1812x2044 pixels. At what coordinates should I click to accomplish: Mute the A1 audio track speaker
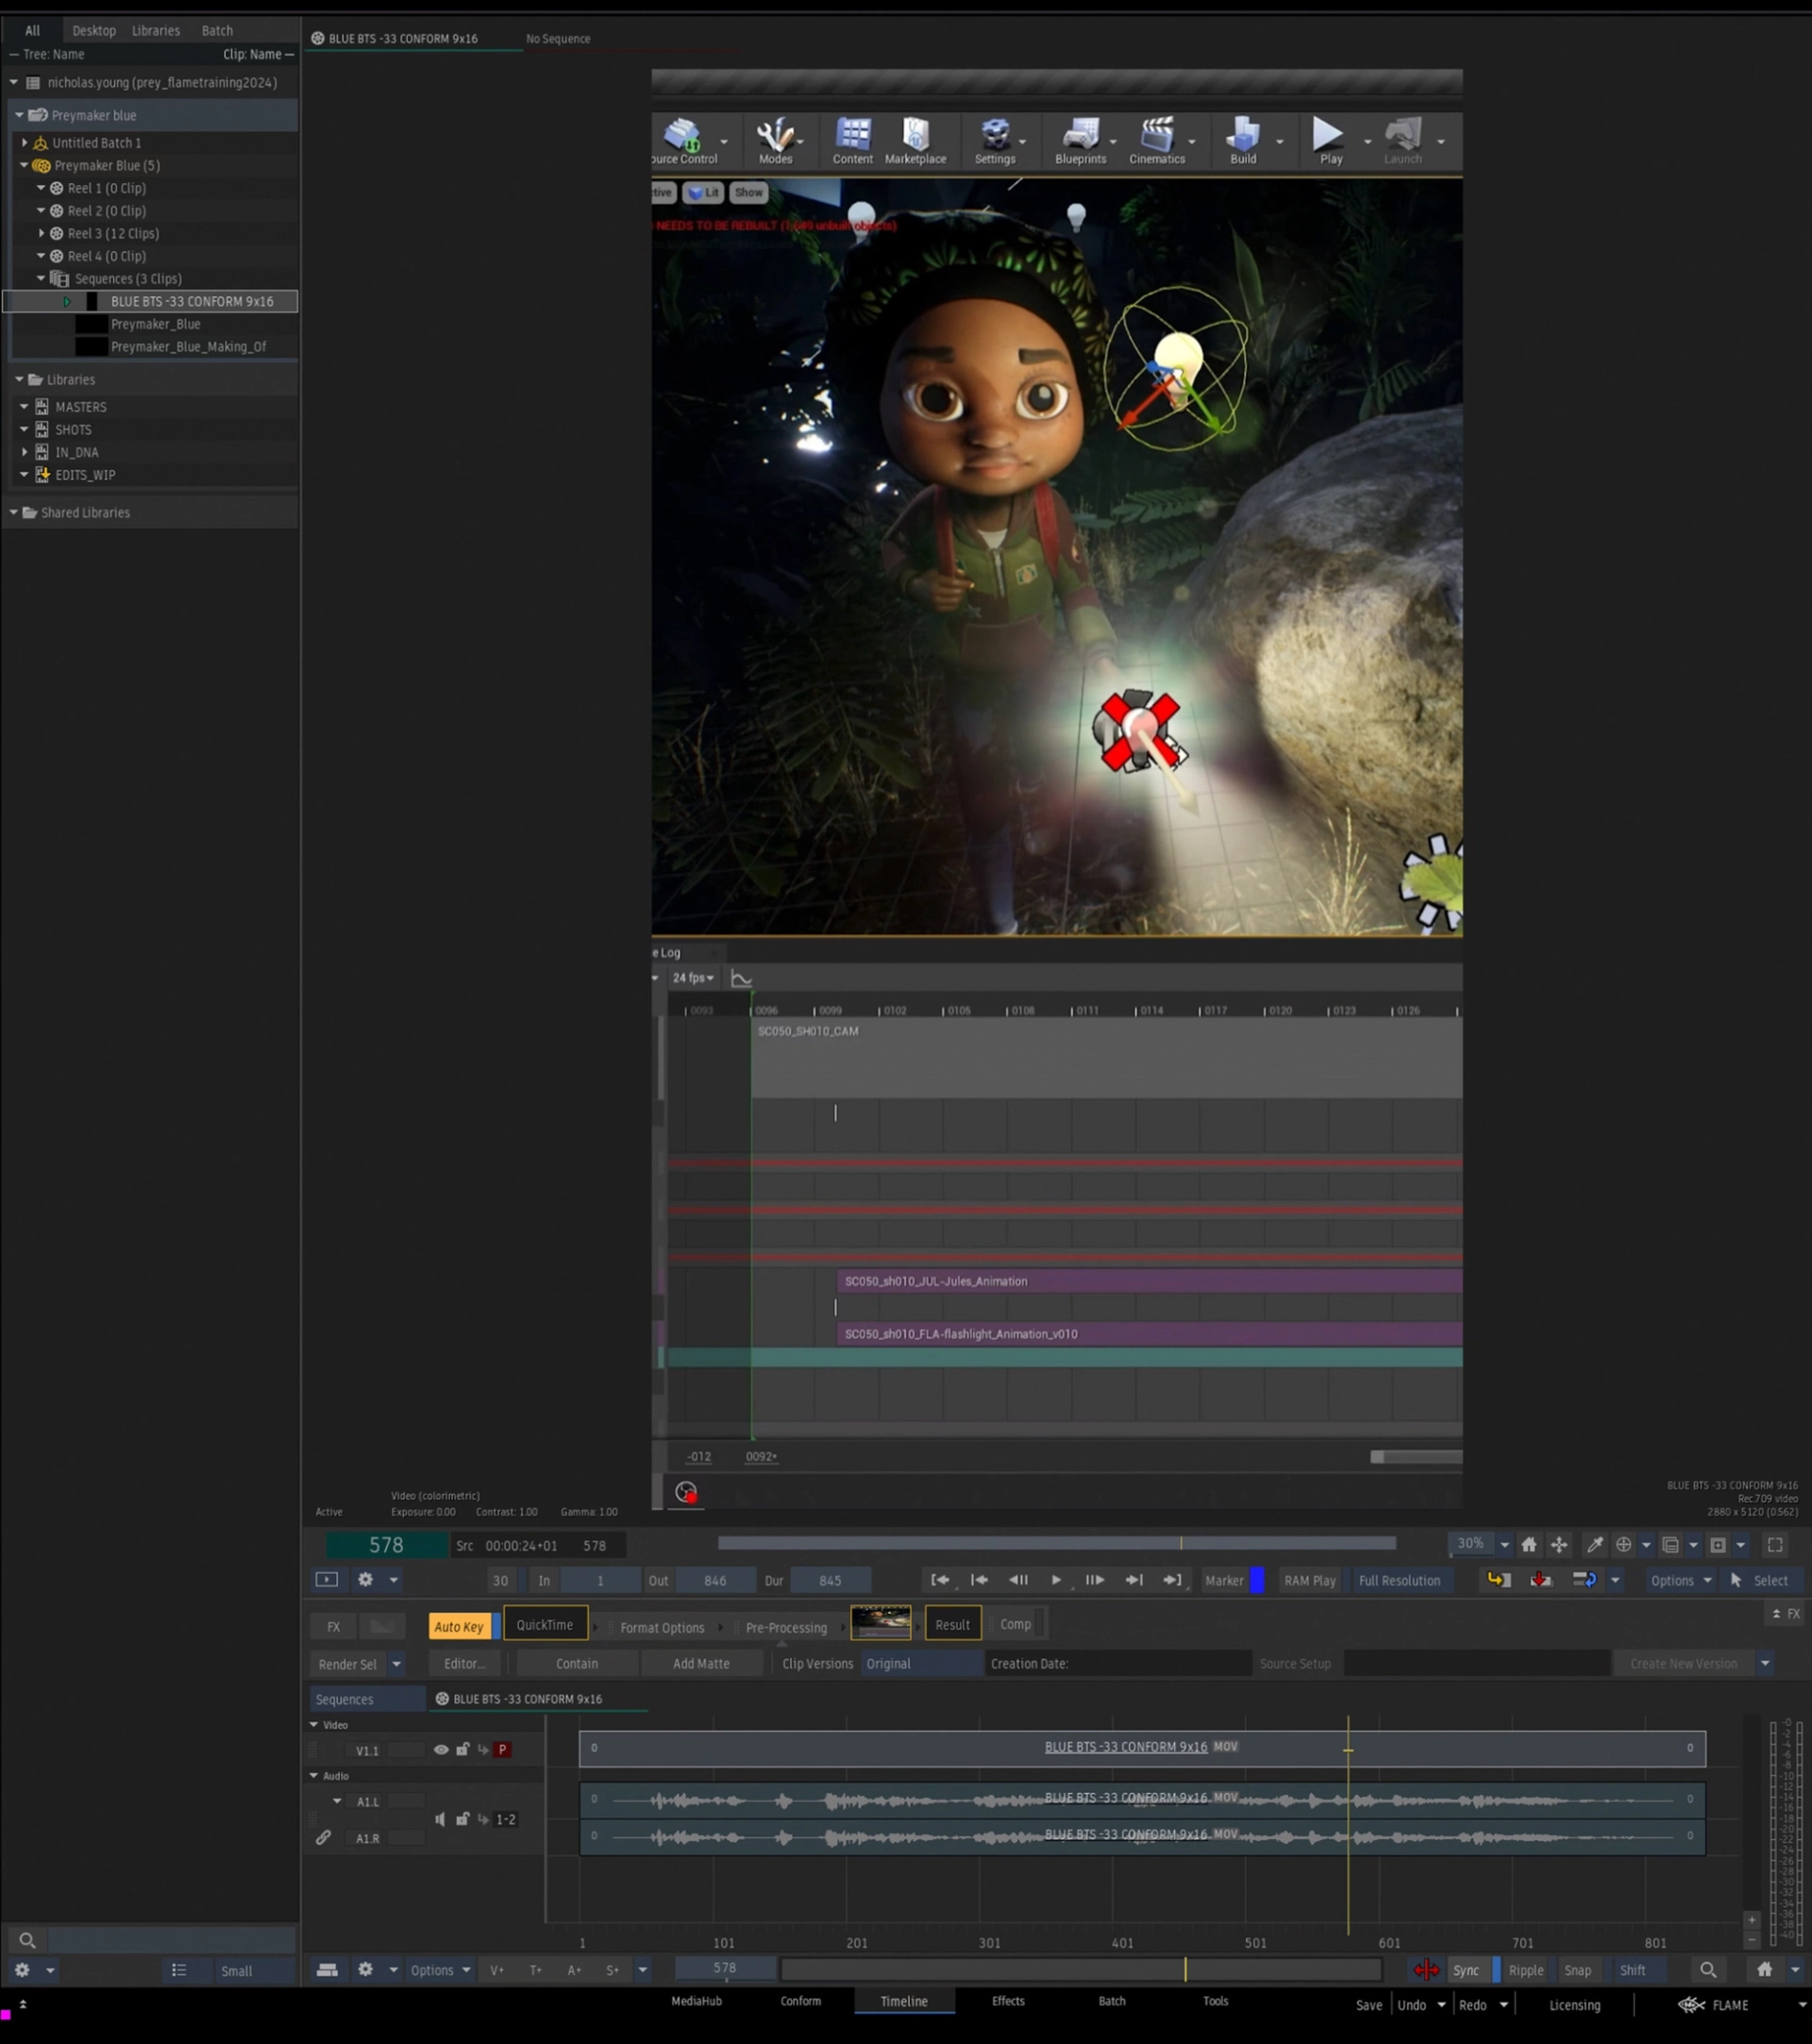(440, 1819)
